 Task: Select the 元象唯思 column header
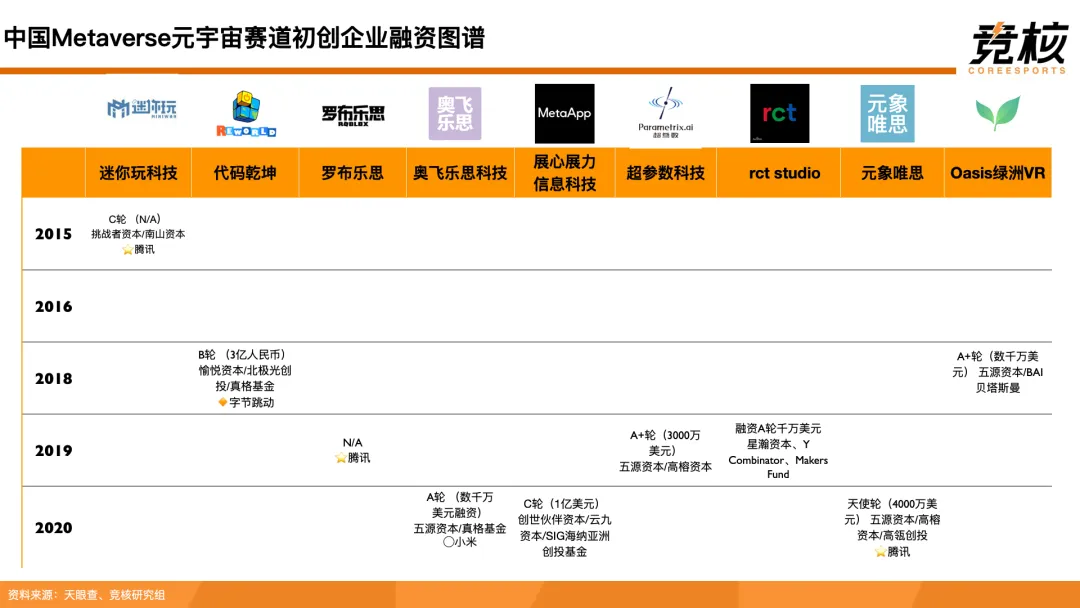pos(892,173)
